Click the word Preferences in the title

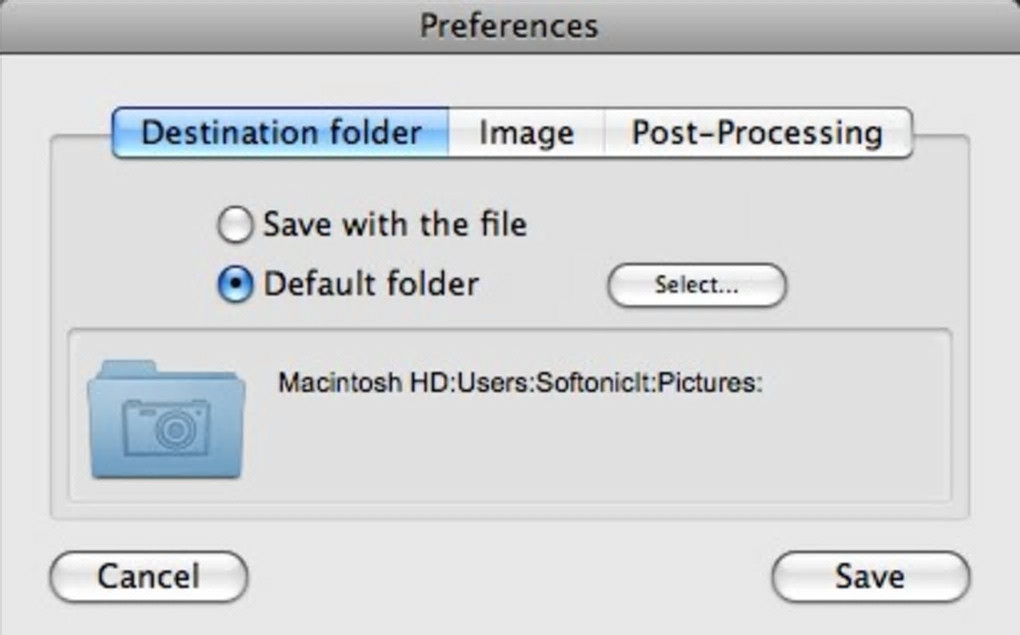pos(509,25)
